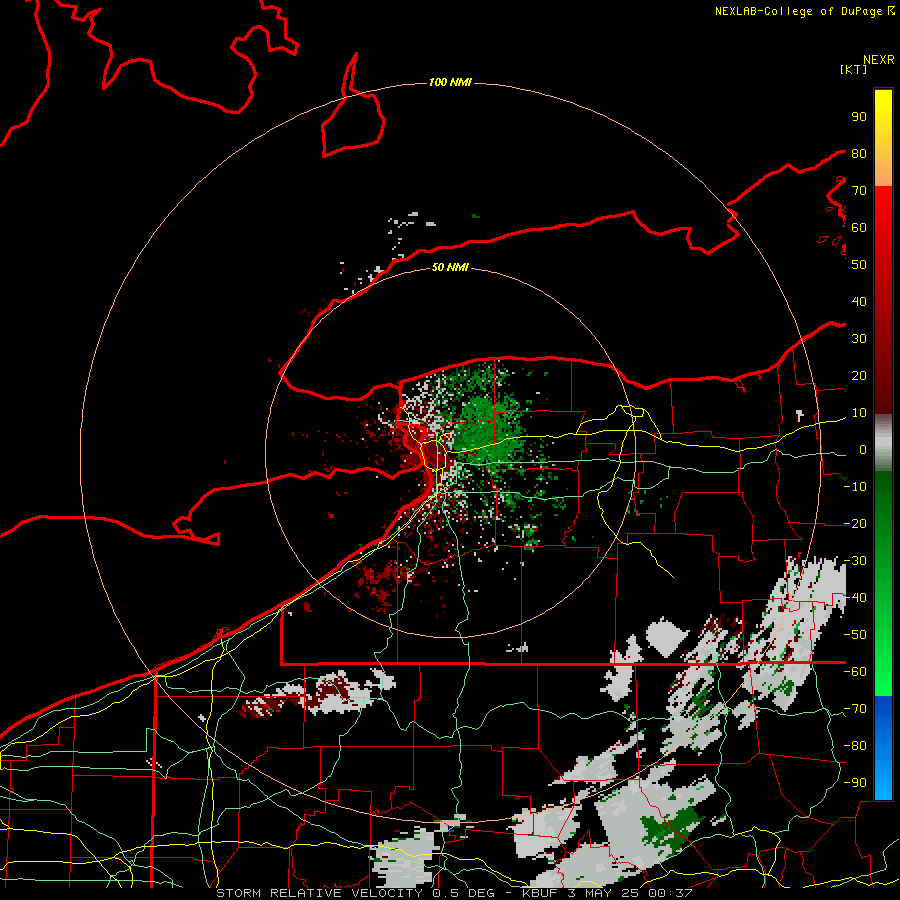Click the "-30" scale value
Viewport: 900px width, 900px height.
point(855,561)
